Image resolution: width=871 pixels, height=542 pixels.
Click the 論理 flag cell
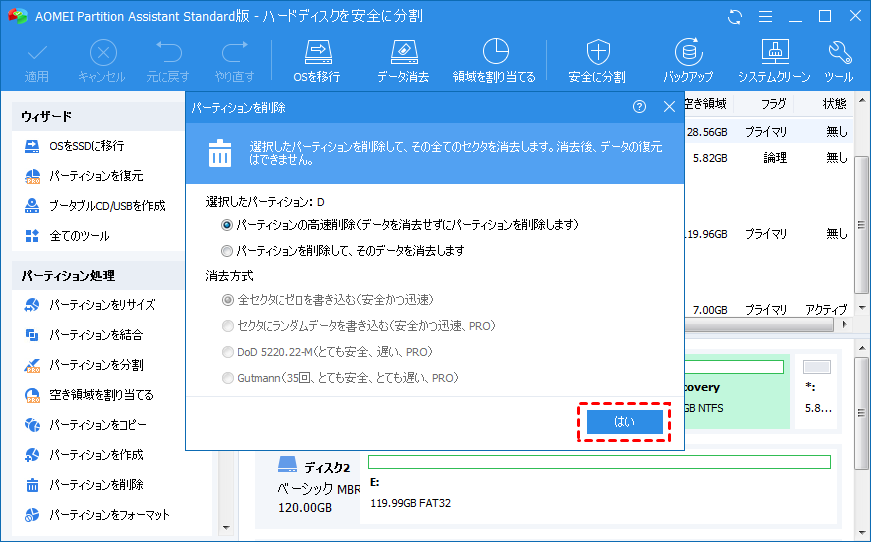pyautogui.click(x=775, y=158)
